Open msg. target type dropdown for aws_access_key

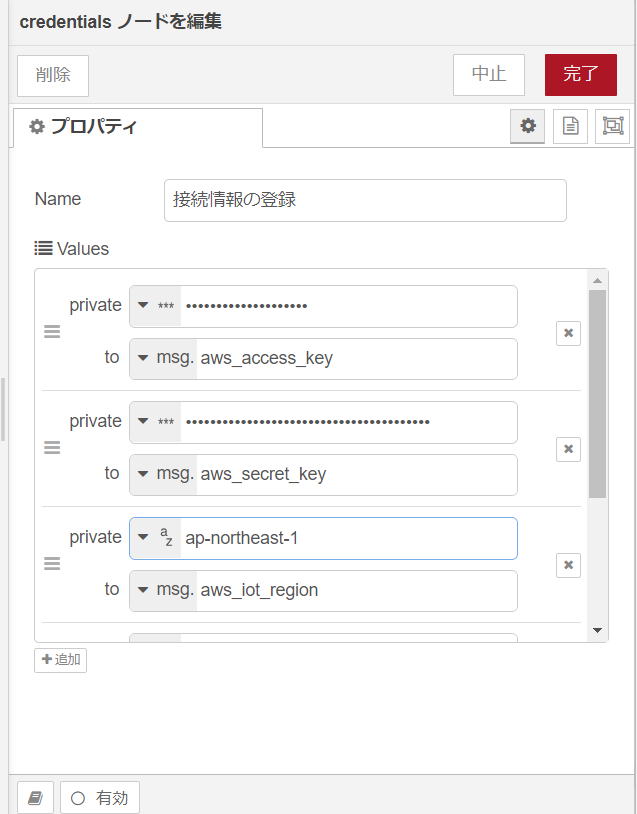[x=164, y=358]
